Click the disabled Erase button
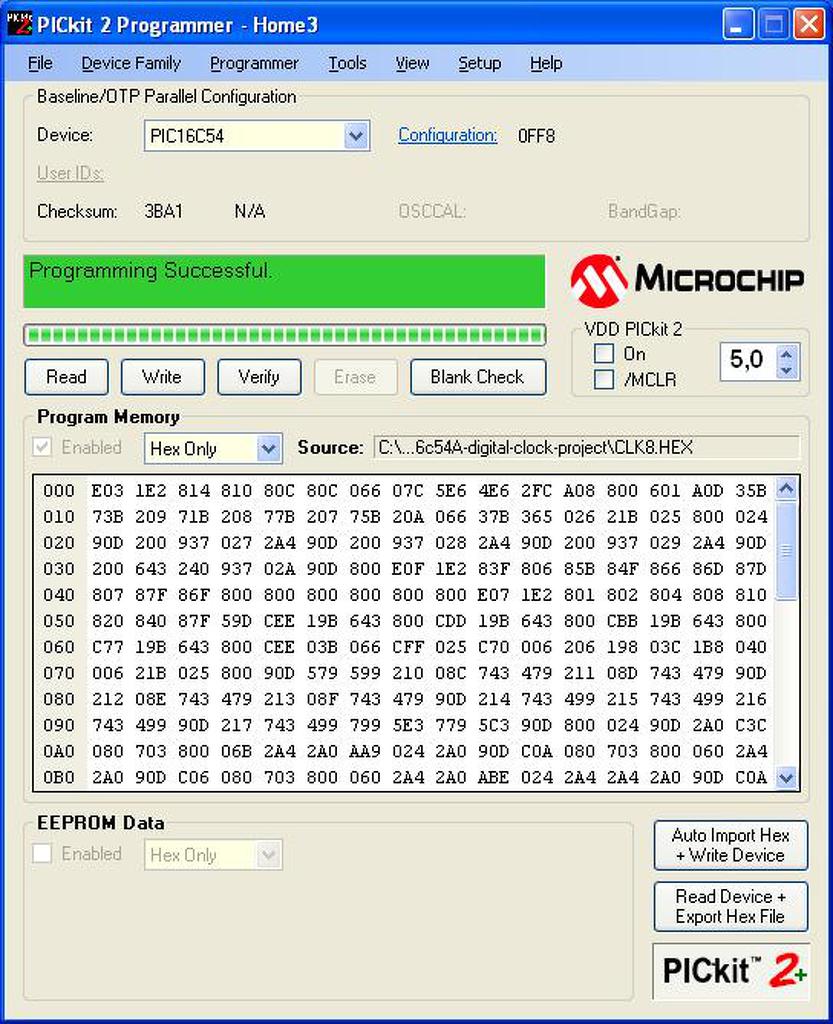This screenshot has height=1024, width=833. pyautogui.click(x=355, y=377)
